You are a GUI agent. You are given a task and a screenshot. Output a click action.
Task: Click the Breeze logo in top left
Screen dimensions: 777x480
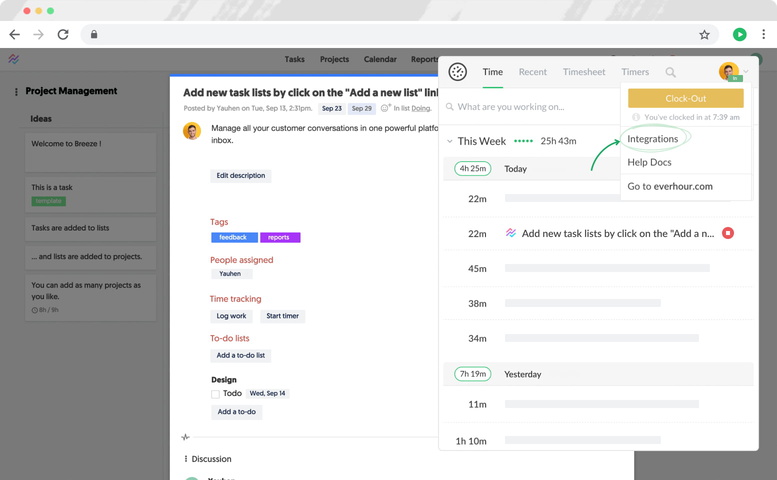(x=13, y=59)
